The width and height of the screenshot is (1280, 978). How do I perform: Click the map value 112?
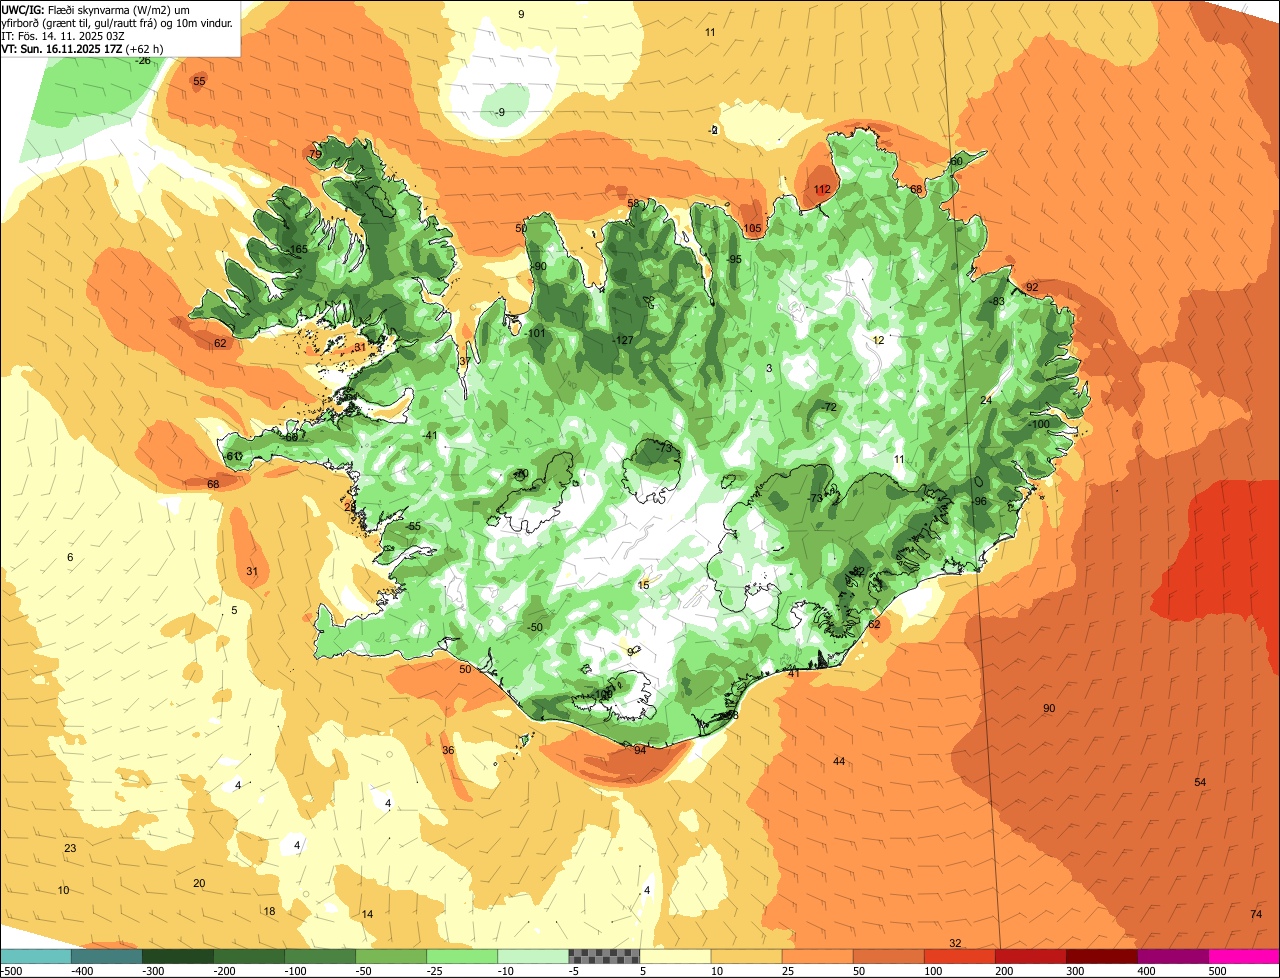pos(822,189)
